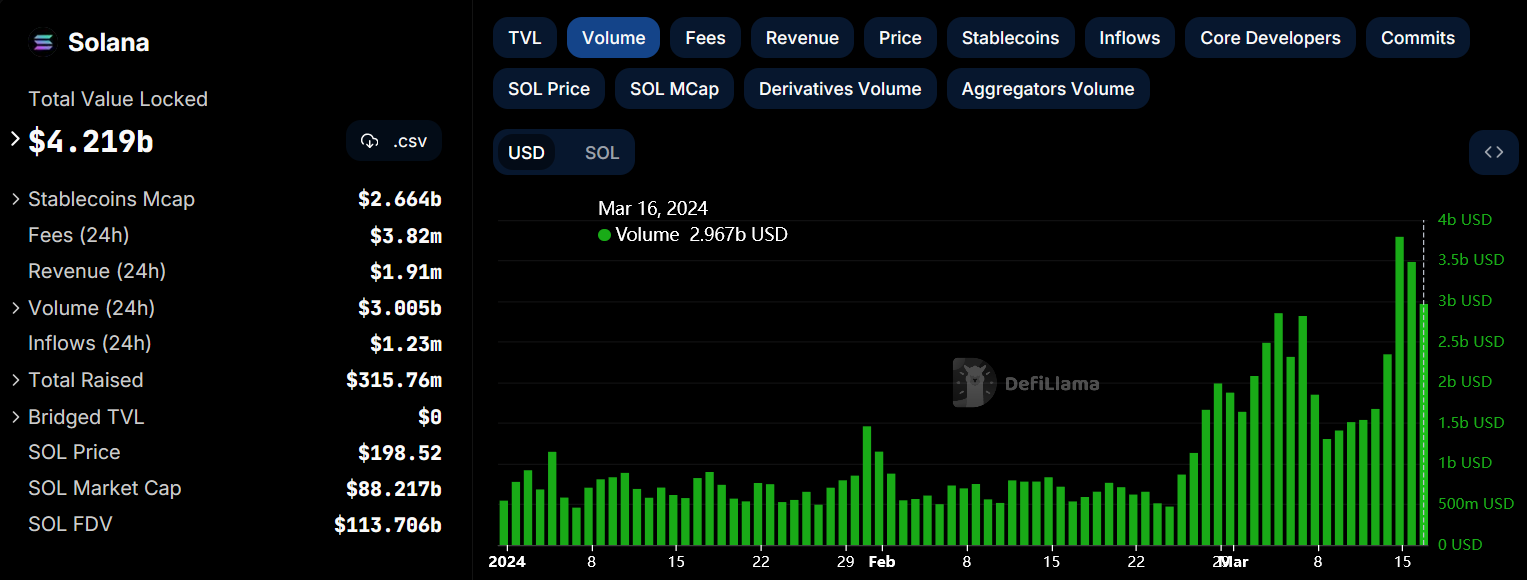The width and height of the screenshot is (1527, 580).
Task: Toggle the TVL chart metric
Action: [524, 38]
